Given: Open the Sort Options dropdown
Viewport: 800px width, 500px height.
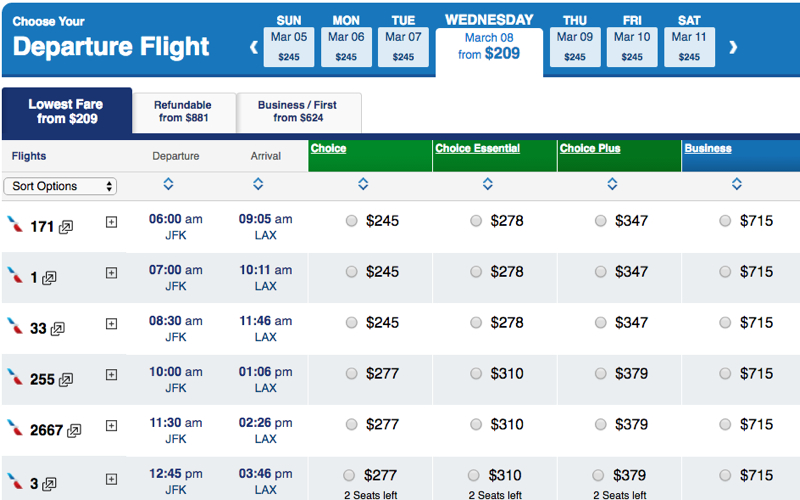Looking at the screenshot, I should pyautogui.click(x=60, y=186).
